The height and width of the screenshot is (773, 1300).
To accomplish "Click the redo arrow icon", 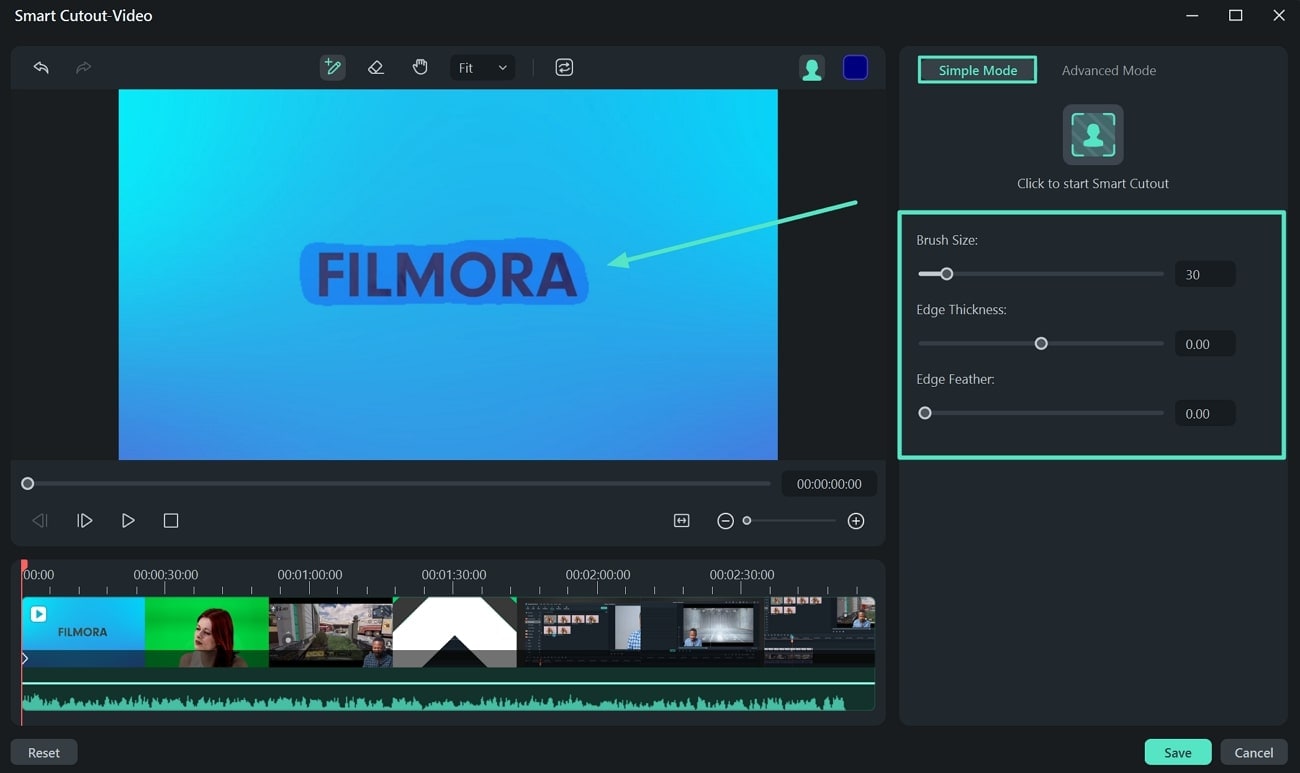I will 84,68.
